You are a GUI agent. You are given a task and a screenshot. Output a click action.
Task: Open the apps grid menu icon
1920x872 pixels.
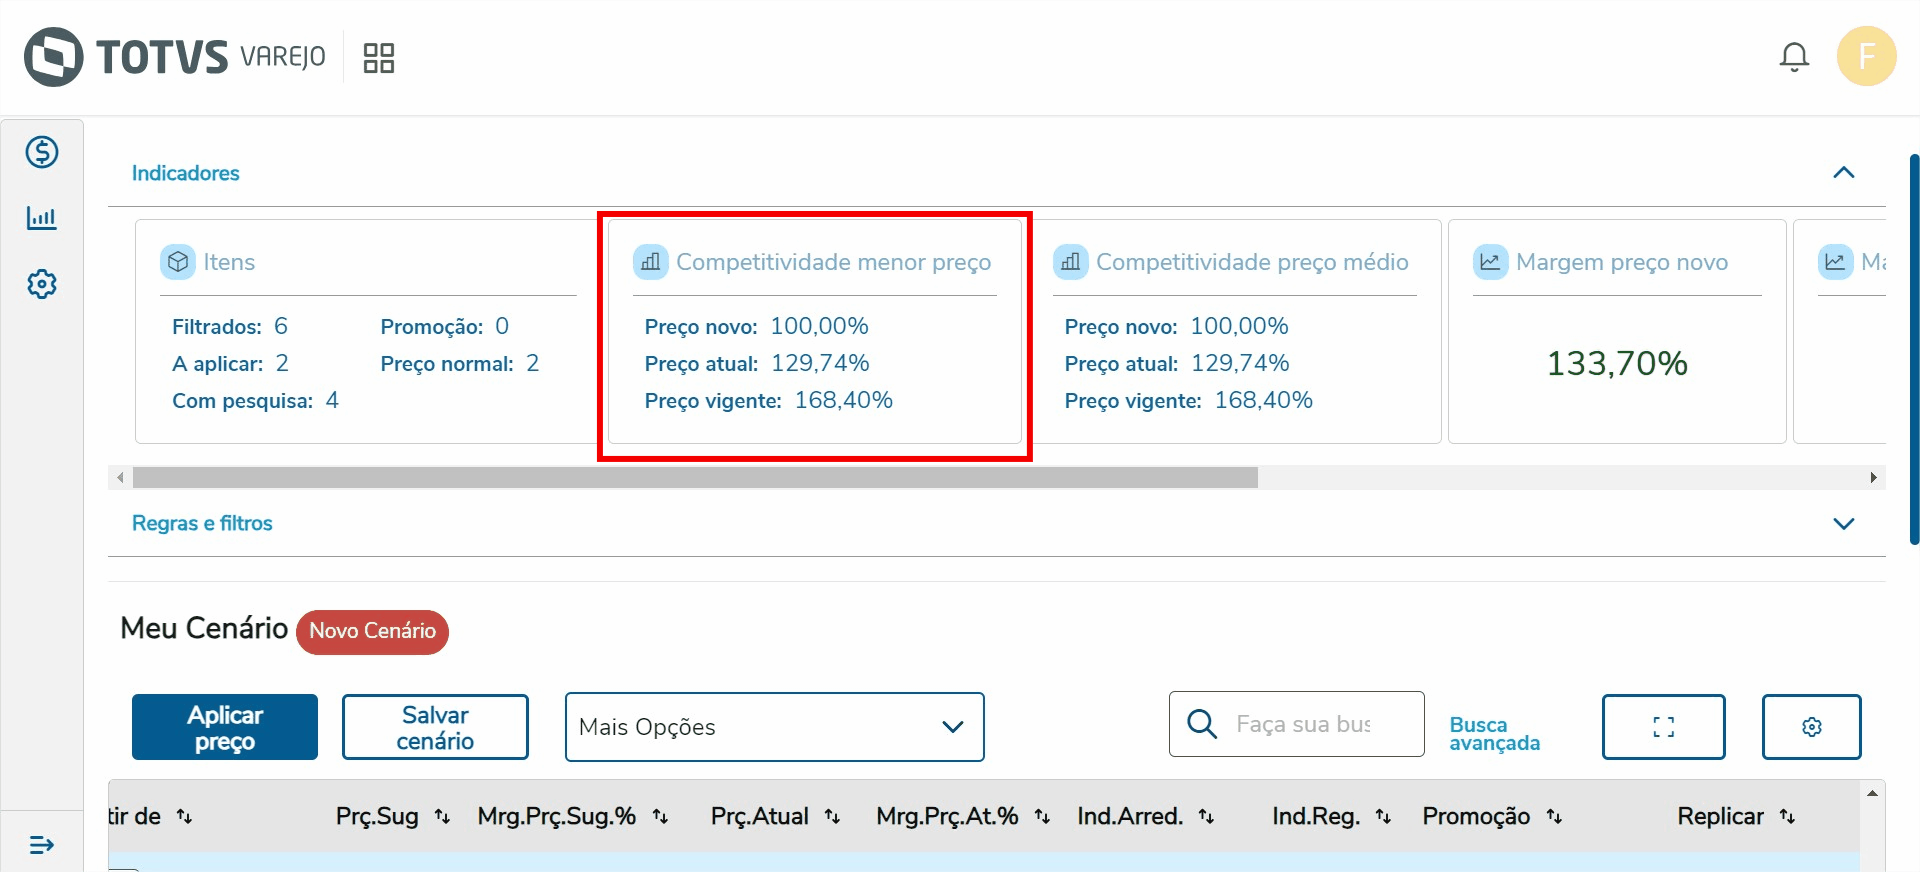pos(378,58)
